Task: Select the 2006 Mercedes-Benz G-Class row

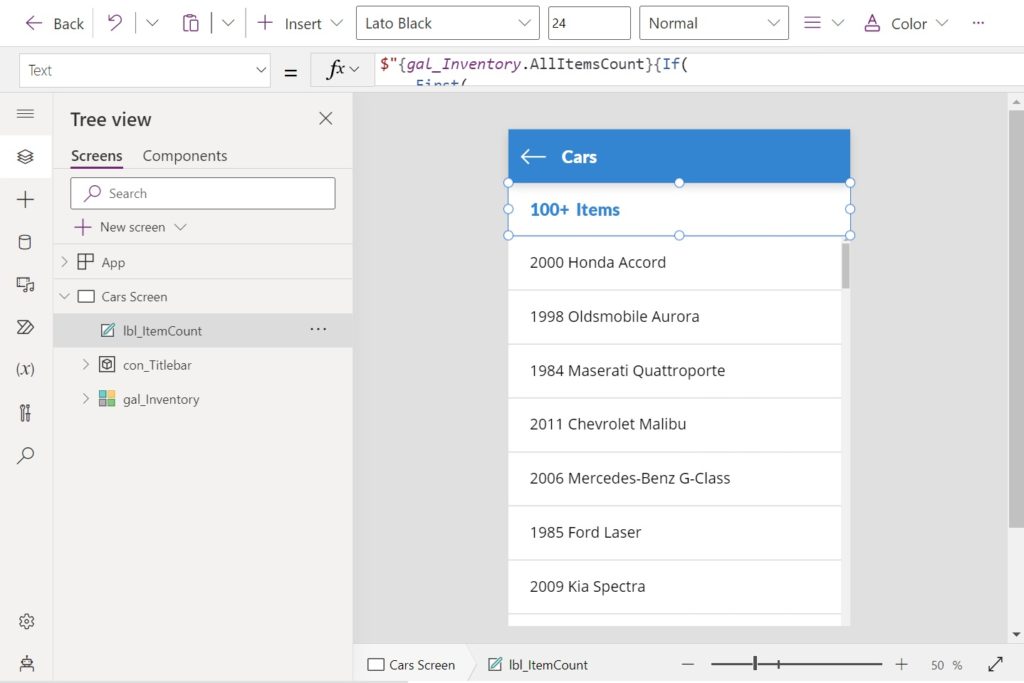Action: tap(675, 479)
